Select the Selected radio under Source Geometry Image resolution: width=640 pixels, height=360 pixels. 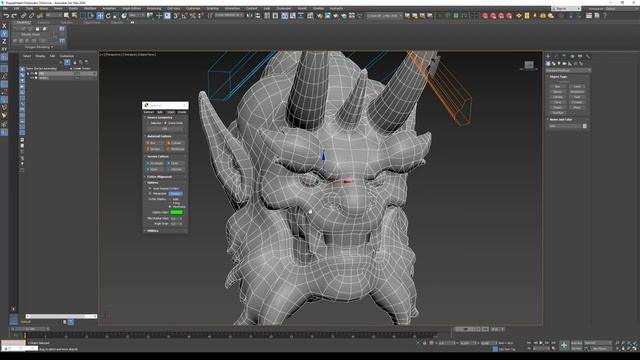[x=147, y=123]
